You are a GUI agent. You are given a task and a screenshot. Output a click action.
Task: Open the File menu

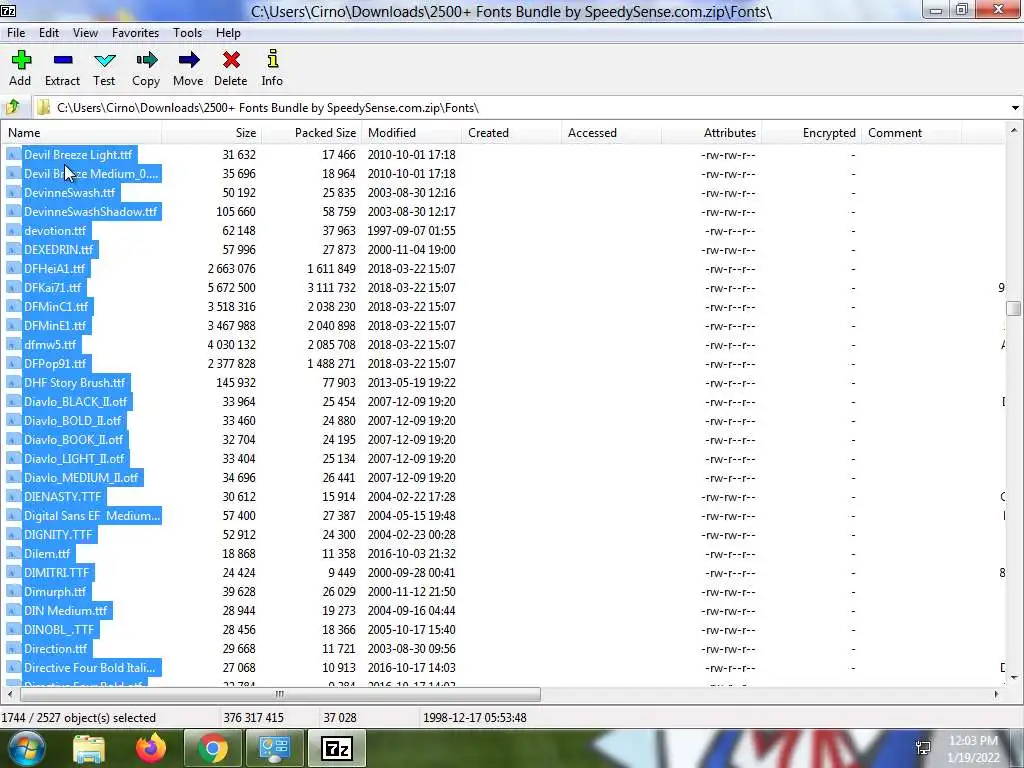(x=16, y=33)
